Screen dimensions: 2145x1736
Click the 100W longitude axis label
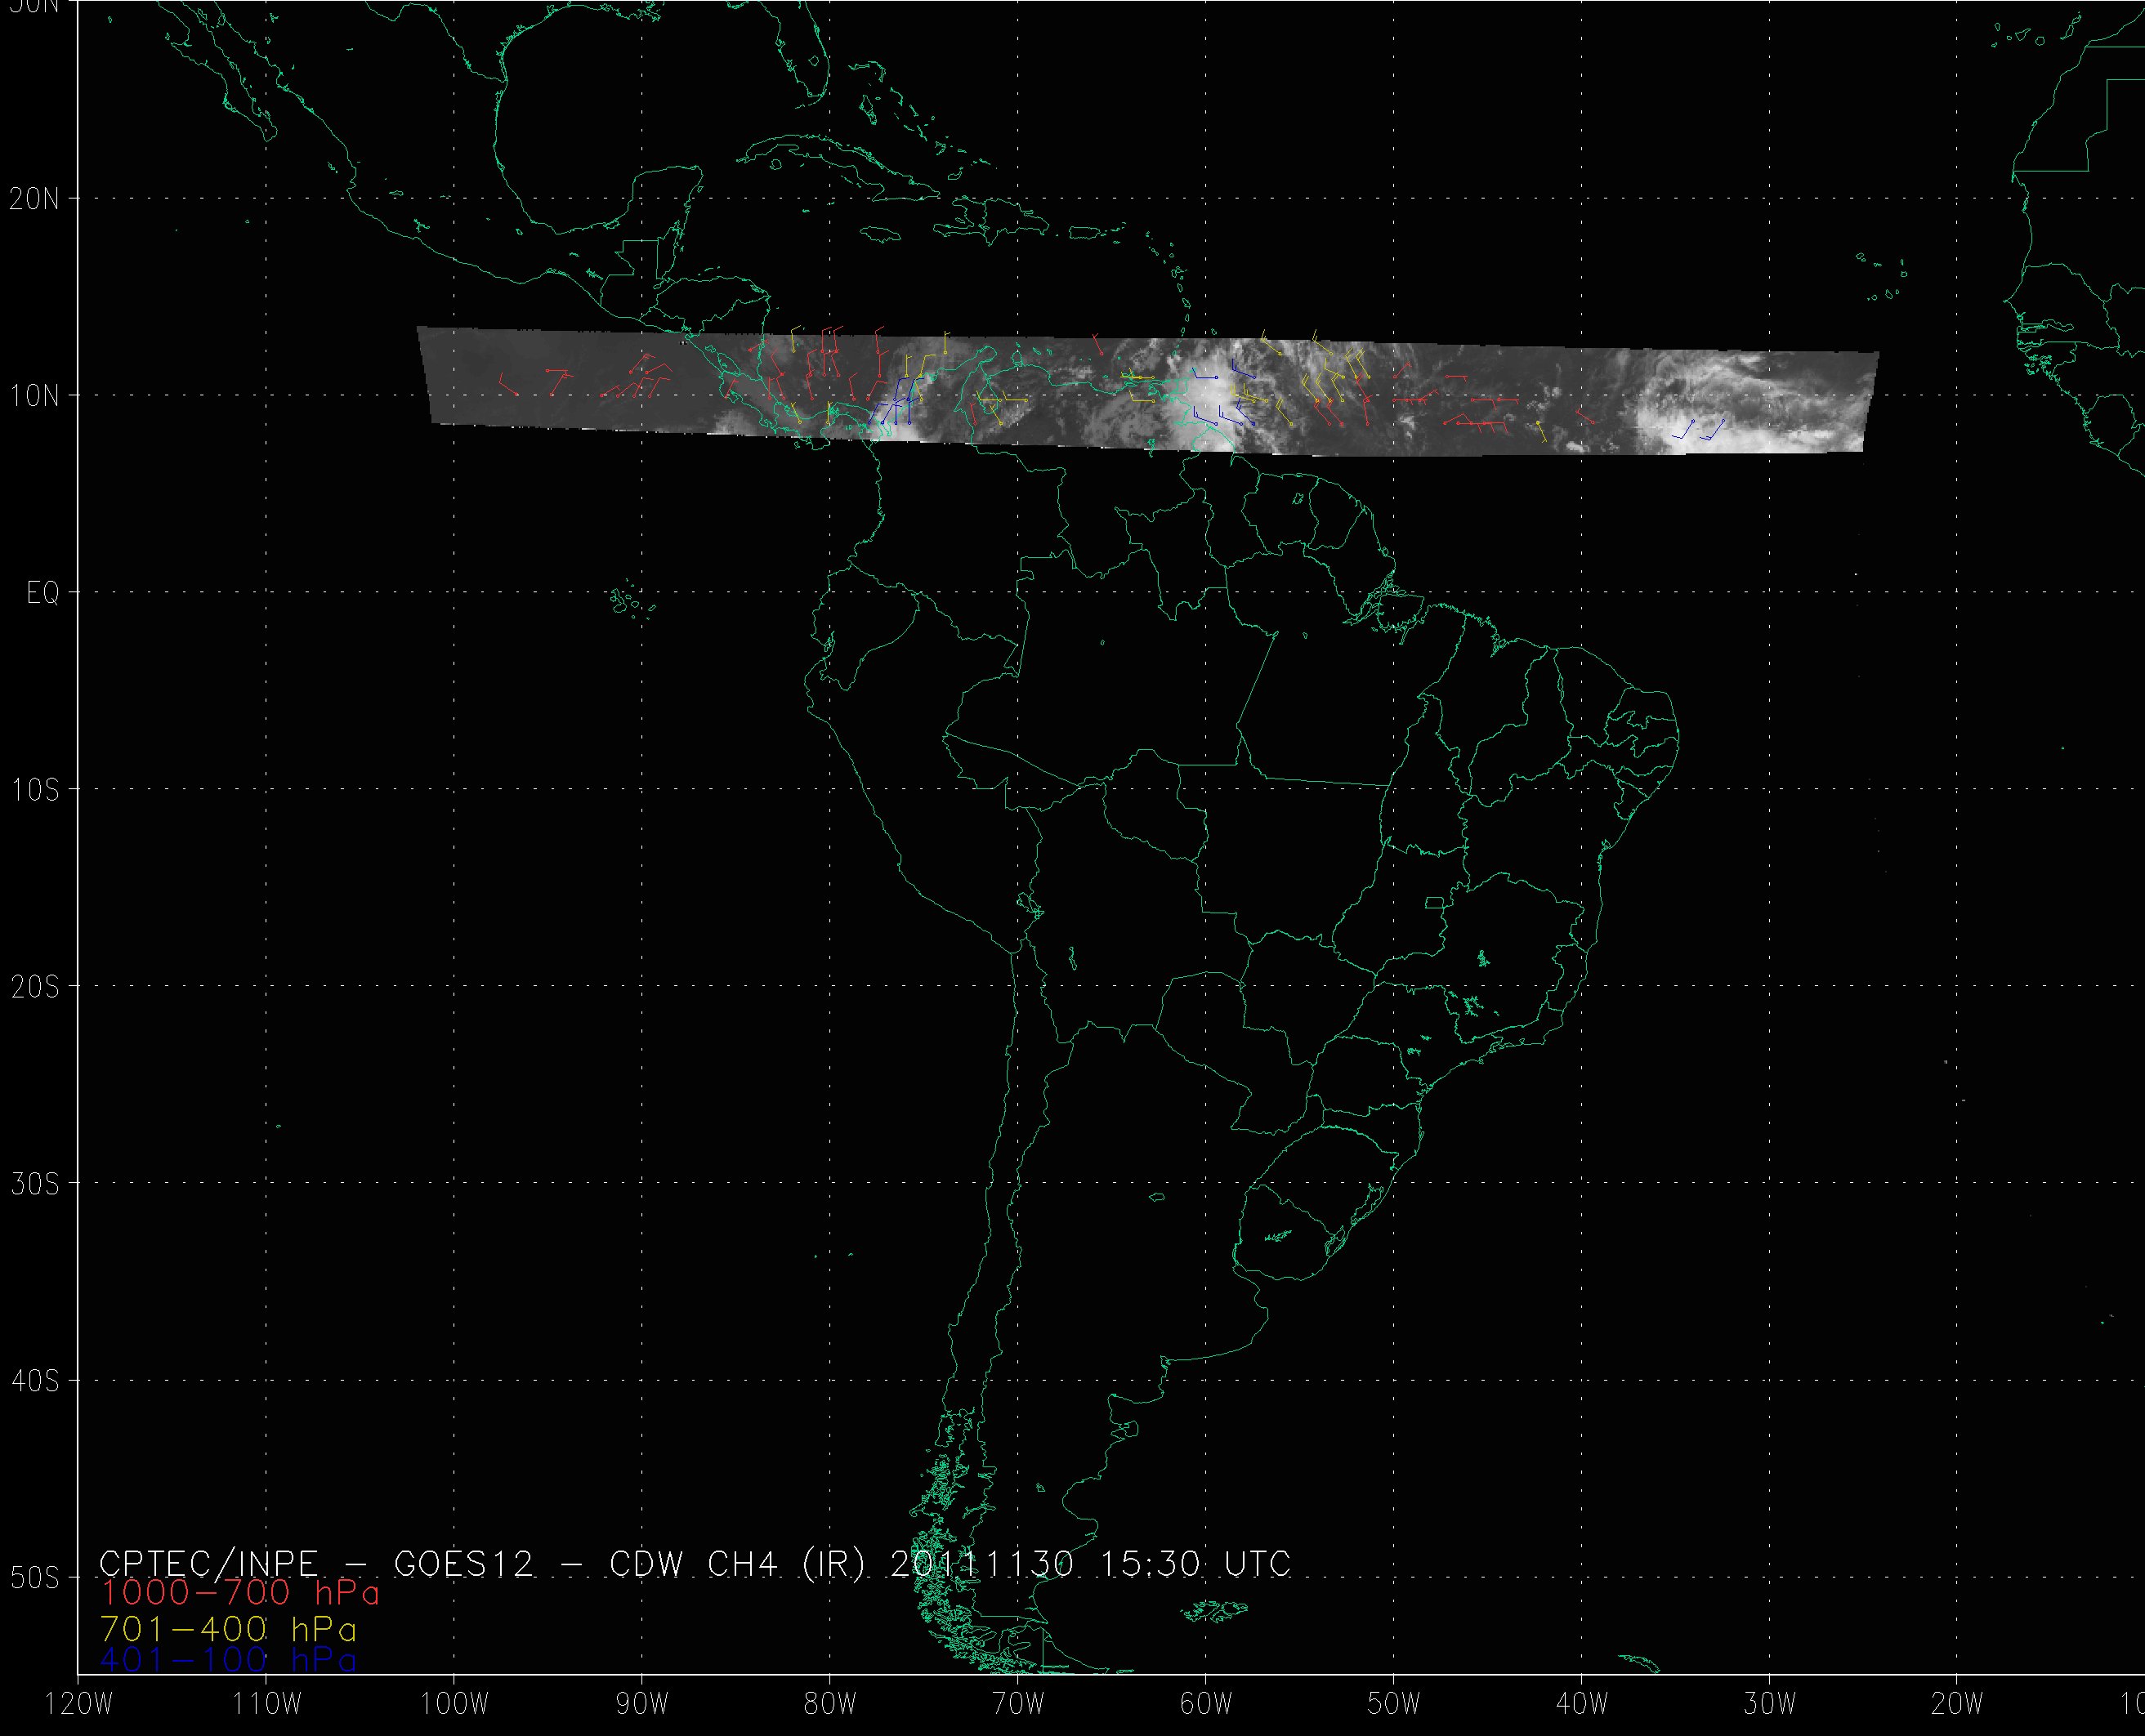coord(454,1704)
